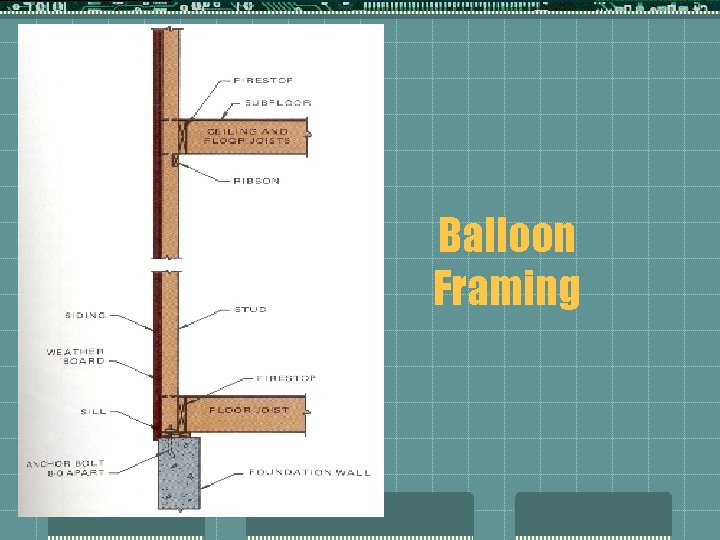Click the ANCHOR BOLT 8-0 APART label

coord(66,468)
